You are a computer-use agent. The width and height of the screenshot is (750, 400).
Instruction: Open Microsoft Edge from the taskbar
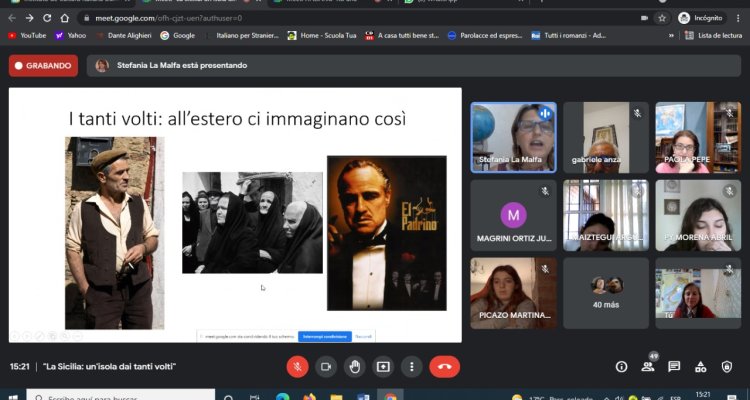pos(283,396)
